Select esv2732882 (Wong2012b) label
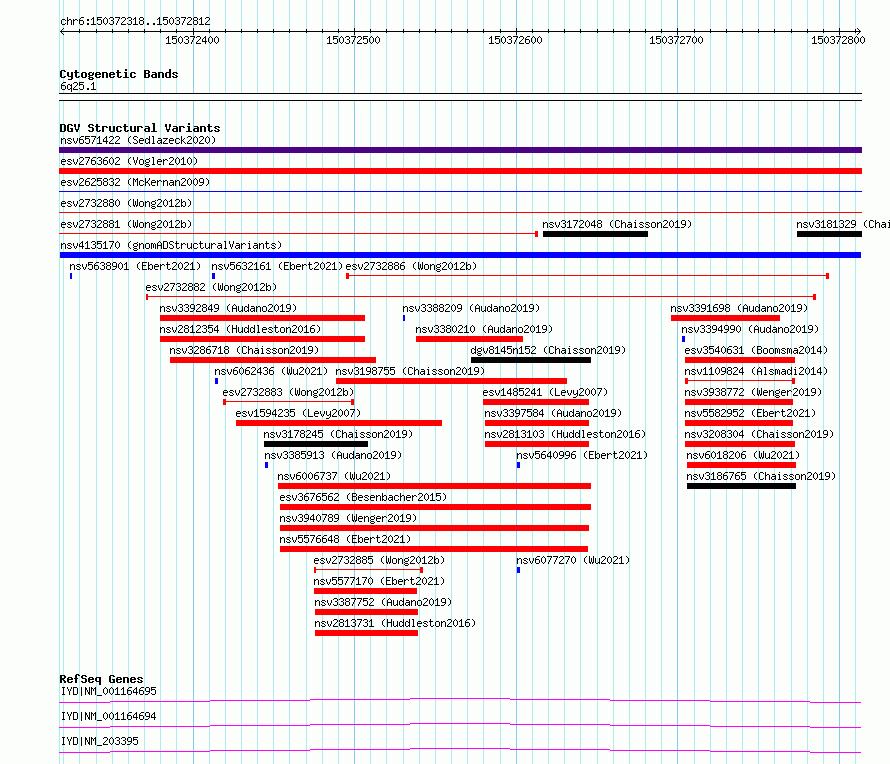The image size is (890, 764). (x=211, y=287)
